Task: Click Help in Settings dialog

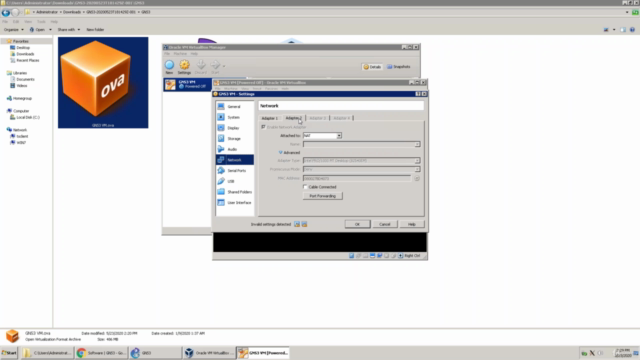Action: tap(411, 224)
